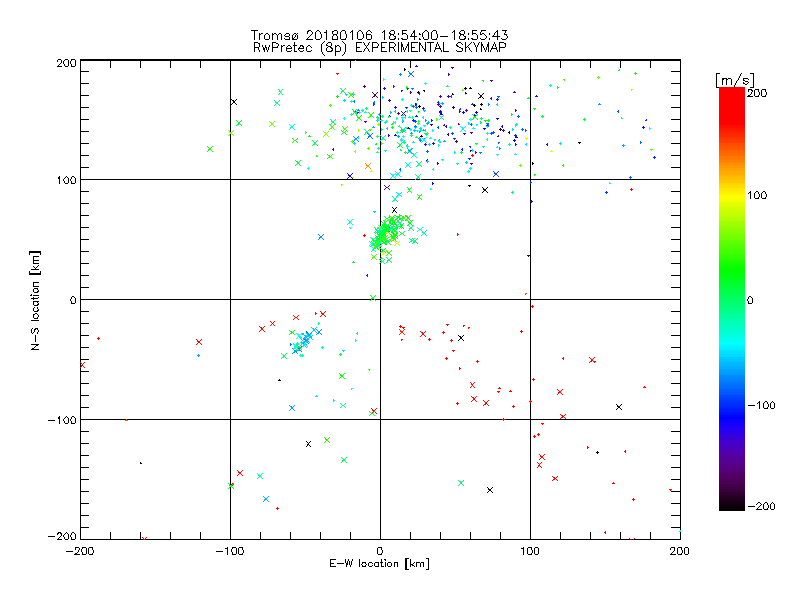Click the black bottom of the colorbar
This screenshot has height=600, width=800.
(x=732, y=503)
